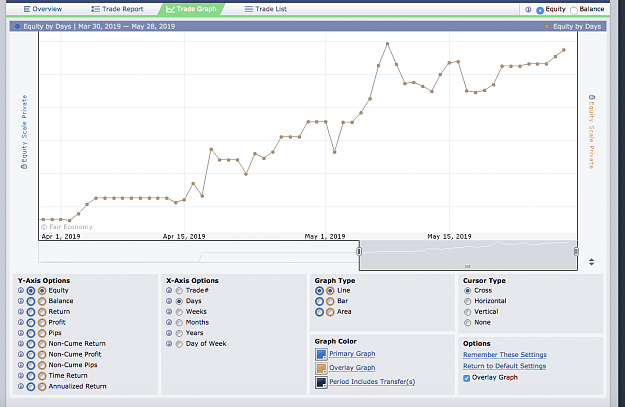Click the lock icon on left Equity Scale Private
The width and height of the screenshot is (625, 407).
click(24, 166)
